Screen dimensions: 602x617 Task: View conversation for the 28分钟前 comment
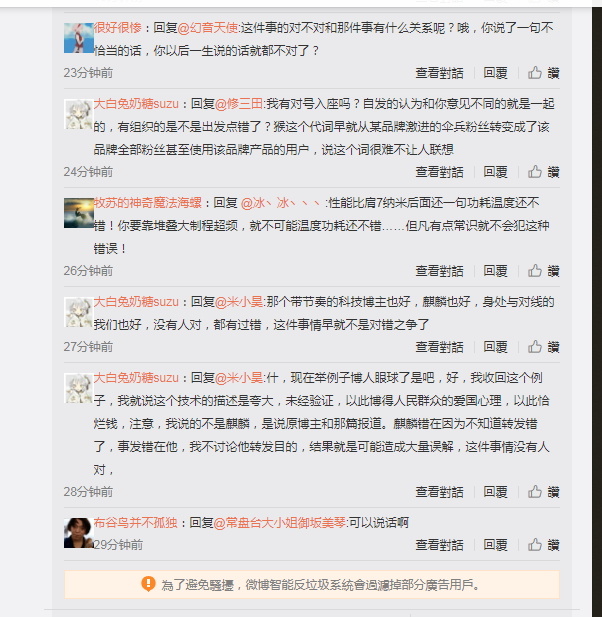click(439, 491)
